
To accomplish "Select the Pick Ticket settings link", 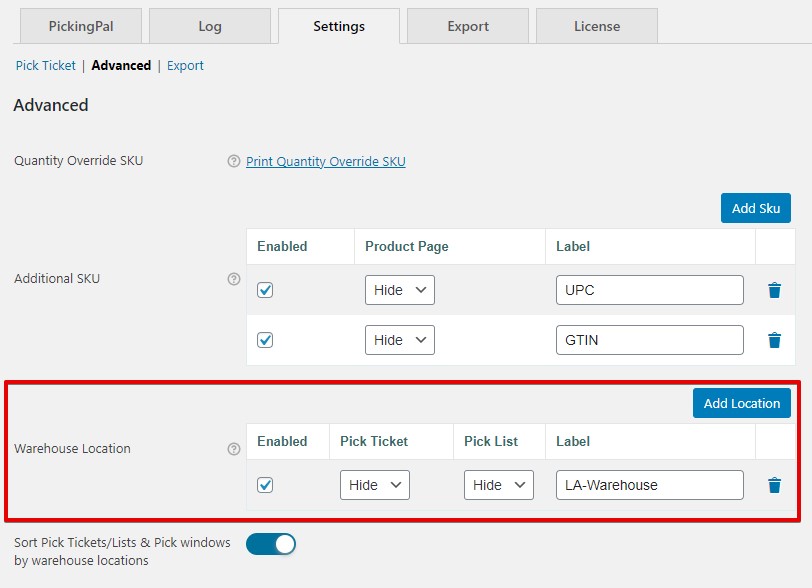I will click(x=45, y=65).
